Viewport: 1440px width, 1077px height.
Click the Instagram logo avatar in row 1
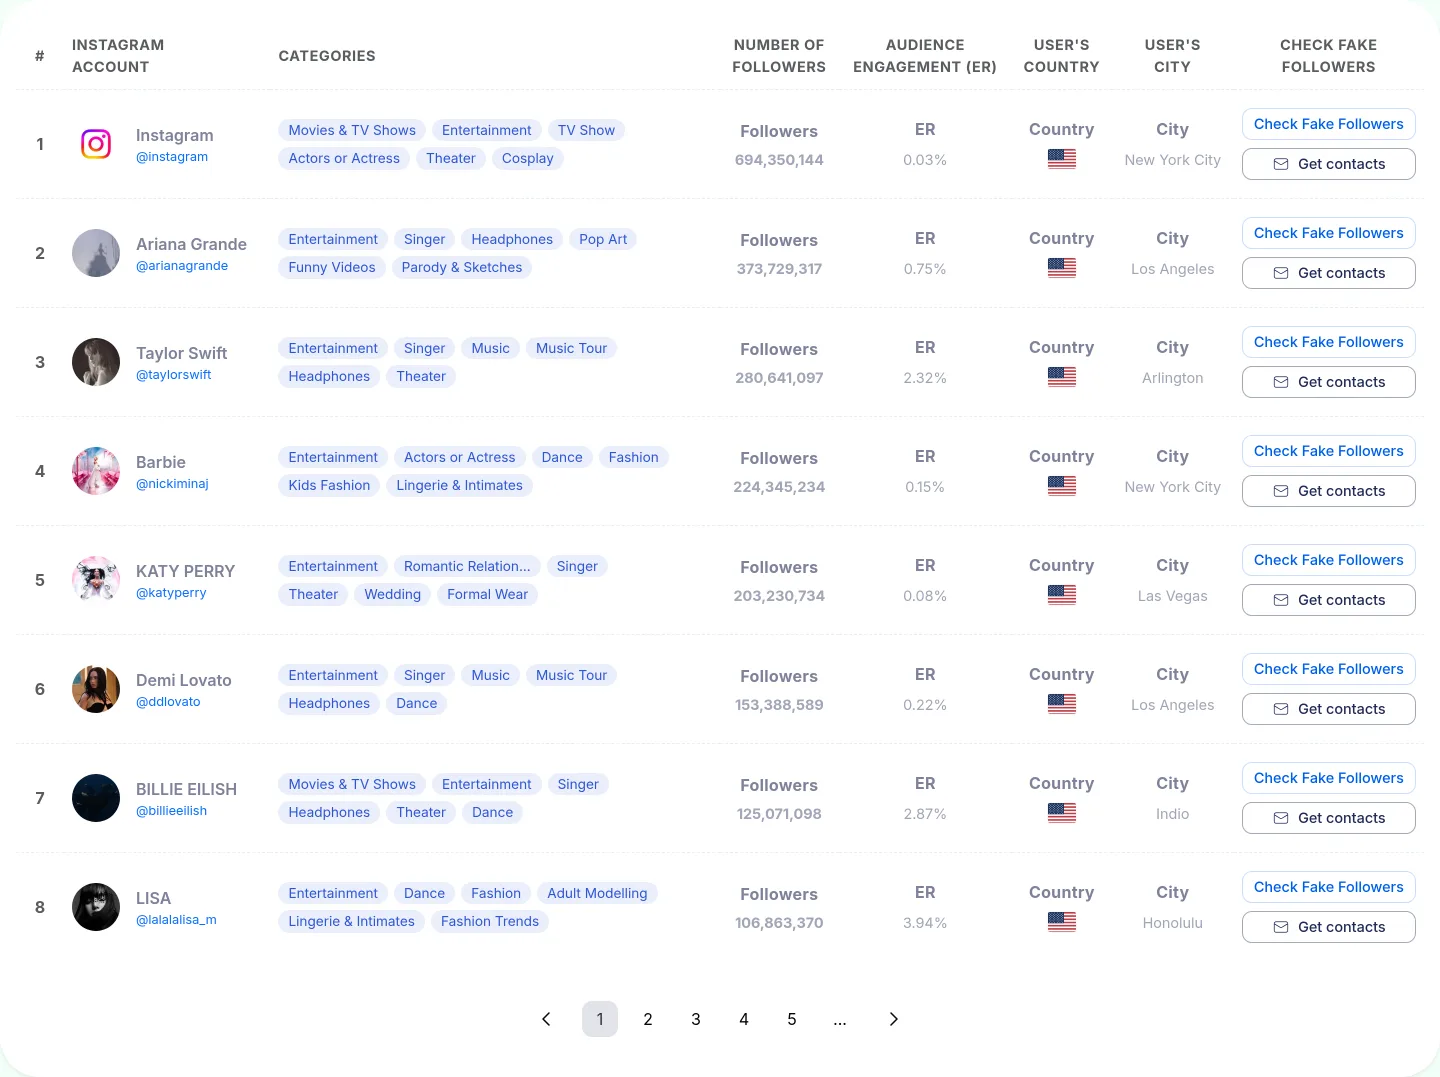96,144
